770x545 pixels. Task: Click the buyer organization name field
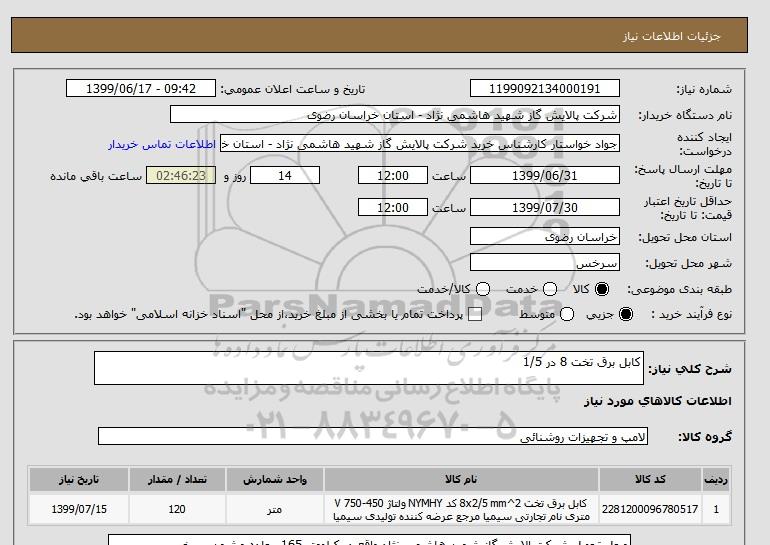pyautogui.click(x=395, y=114)
